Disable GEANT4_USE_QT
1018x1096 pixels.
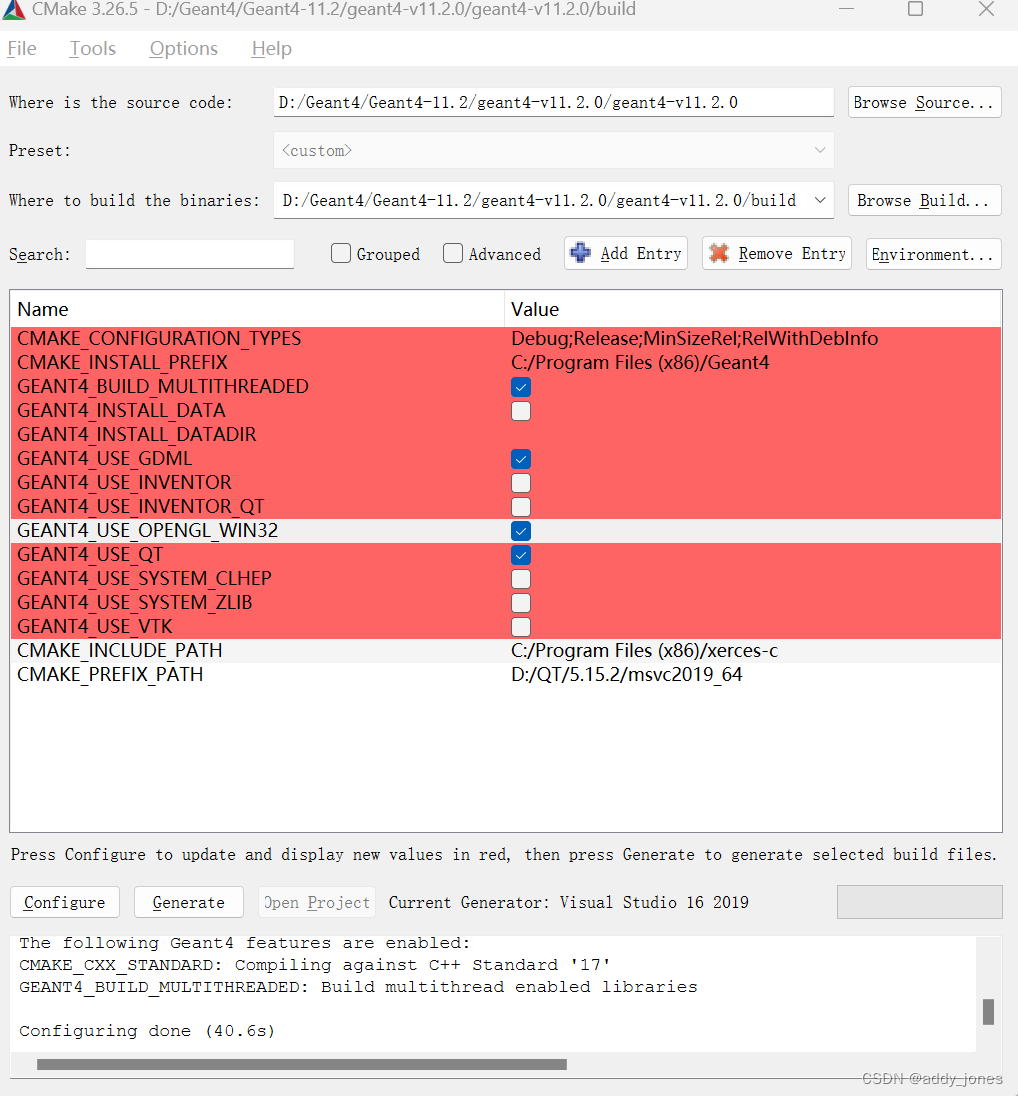[520, 555]
